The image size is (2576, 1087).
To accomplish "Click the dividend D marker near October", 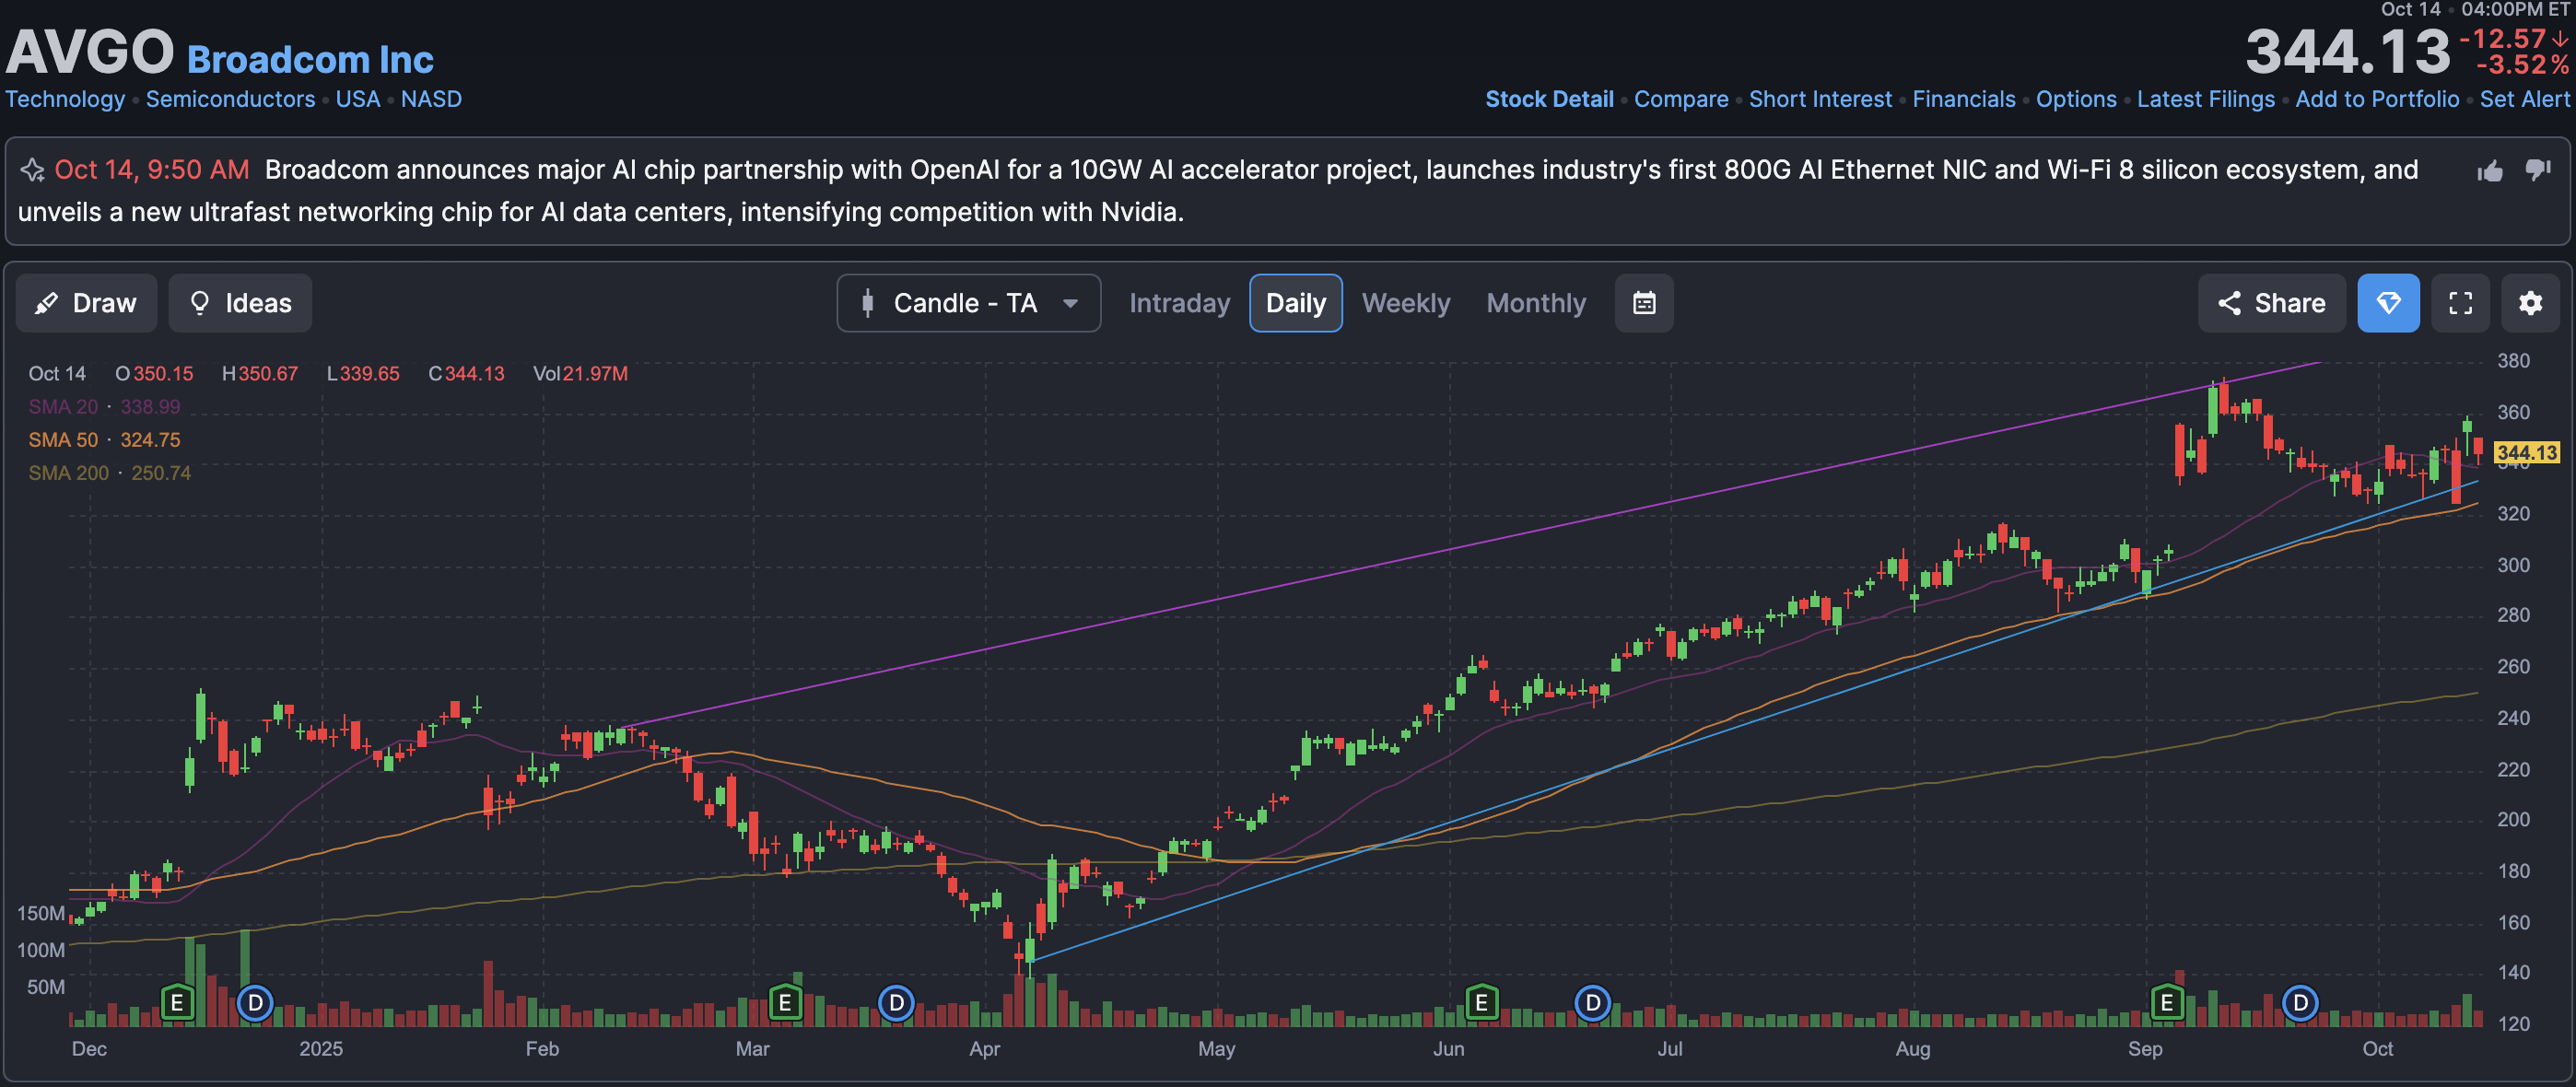I will (2300, 1001).
